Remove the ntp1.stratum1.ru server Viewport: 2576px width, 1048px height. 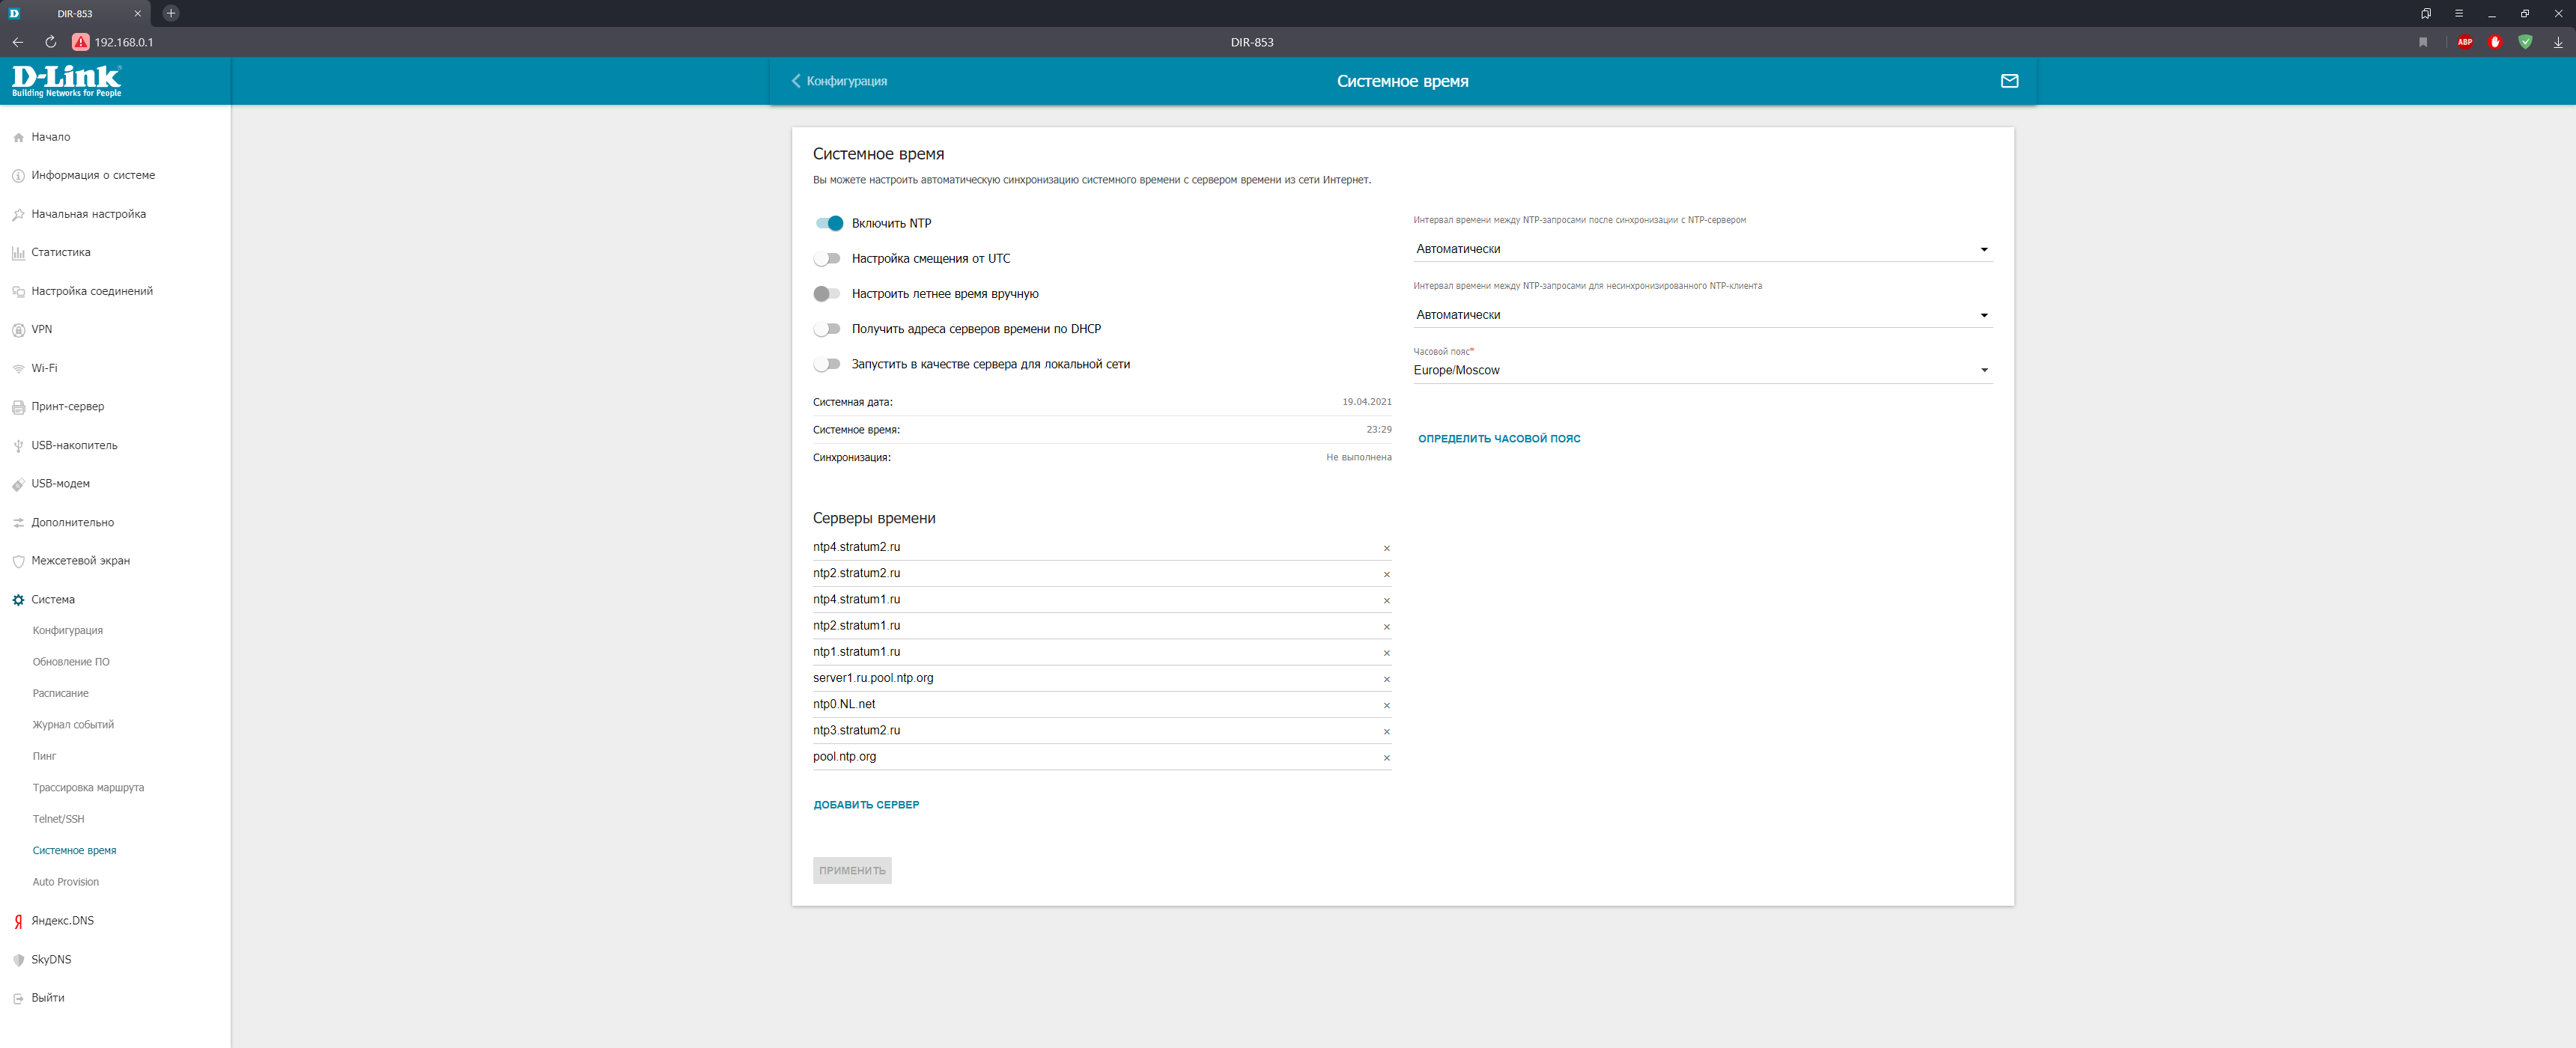[x=1386, y=653]
